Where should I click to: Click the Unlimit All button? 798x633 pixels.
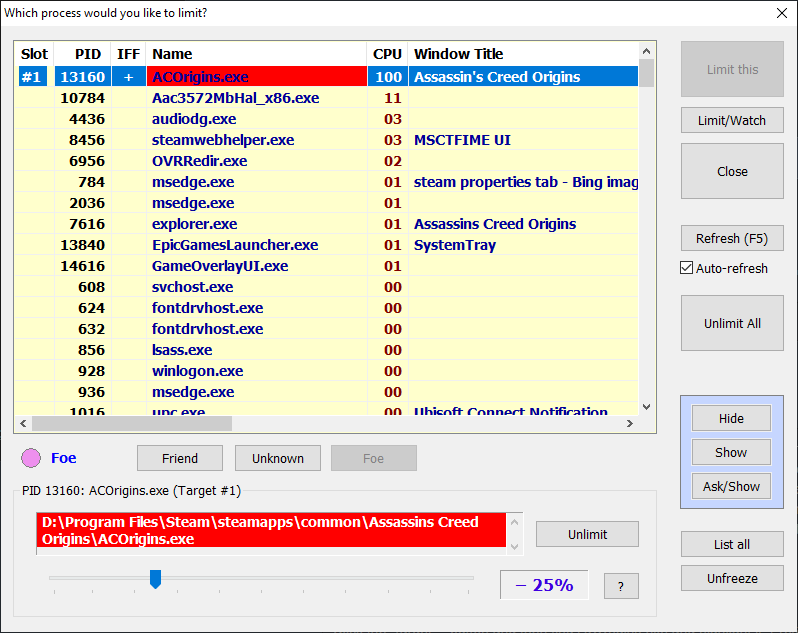tap(732, 323)
